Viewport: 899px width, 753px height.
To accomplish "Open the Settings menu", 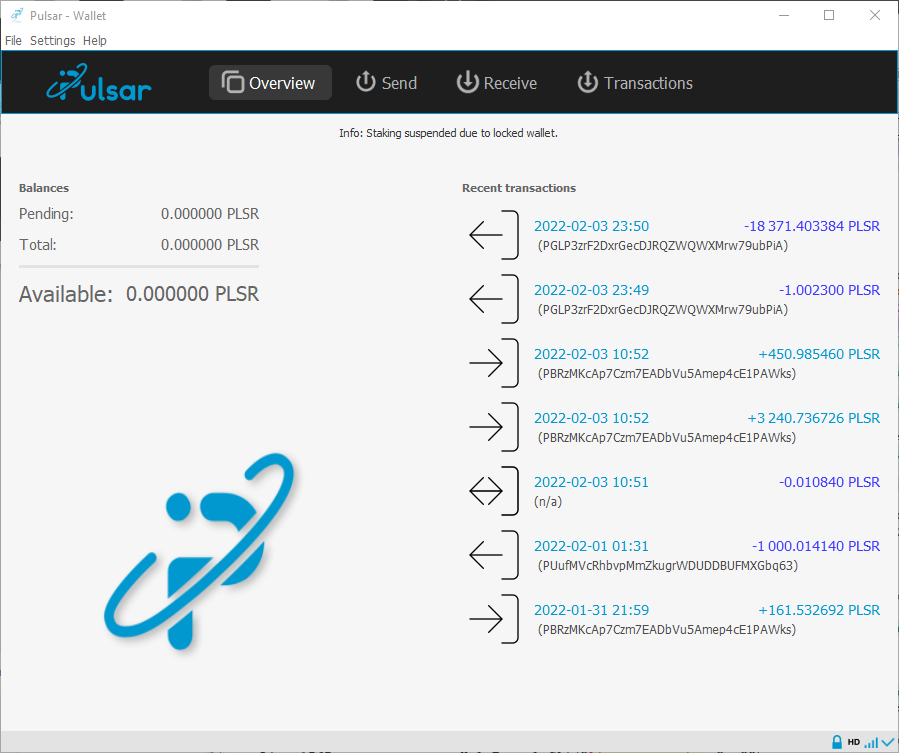I will (53, 41).
